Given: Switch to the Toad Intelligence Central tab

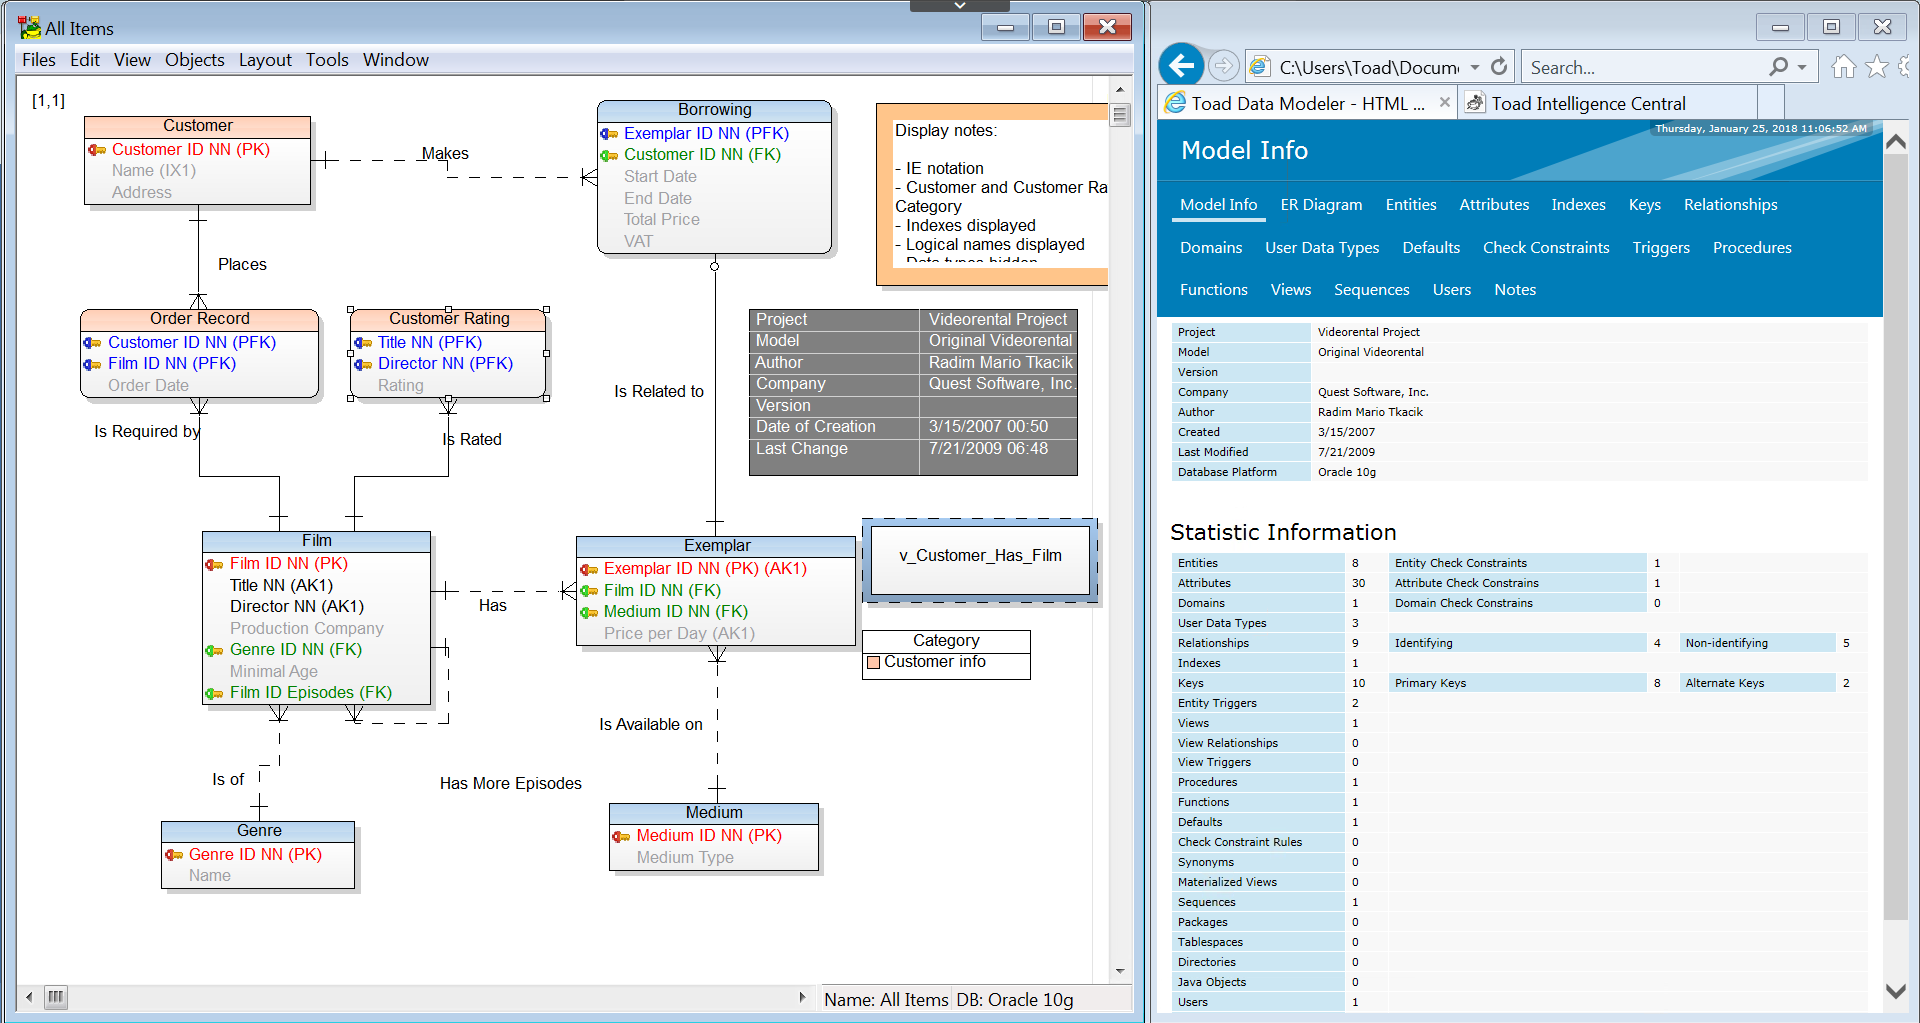Looking at the screenshot, I should click(x=1588, y=103).
